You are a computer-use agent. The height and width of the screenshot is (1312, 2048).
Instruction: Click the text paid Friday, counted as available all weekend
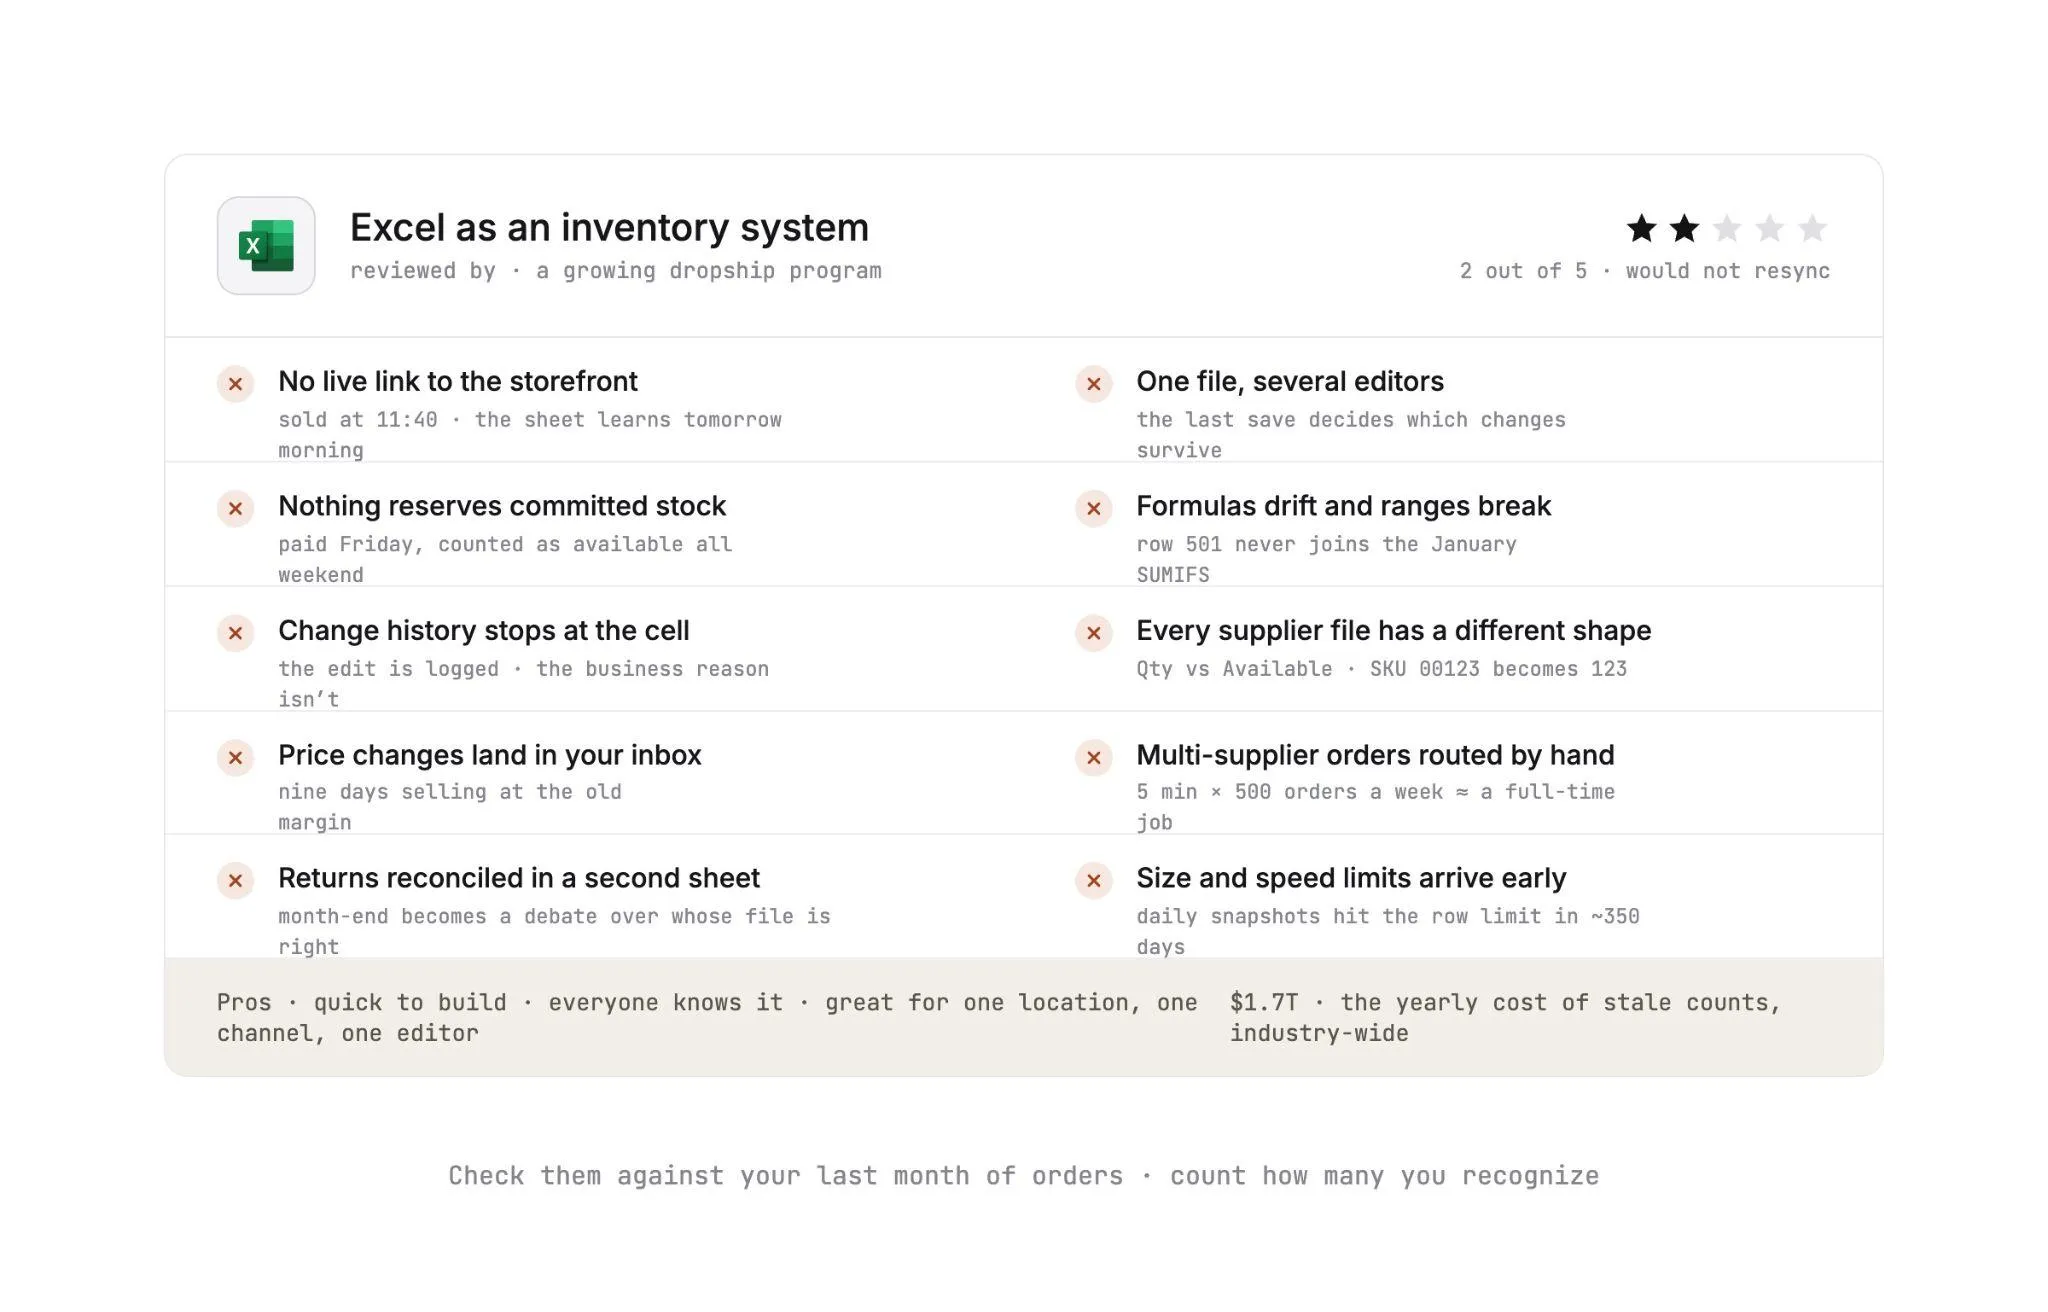[x=505, y=559]
